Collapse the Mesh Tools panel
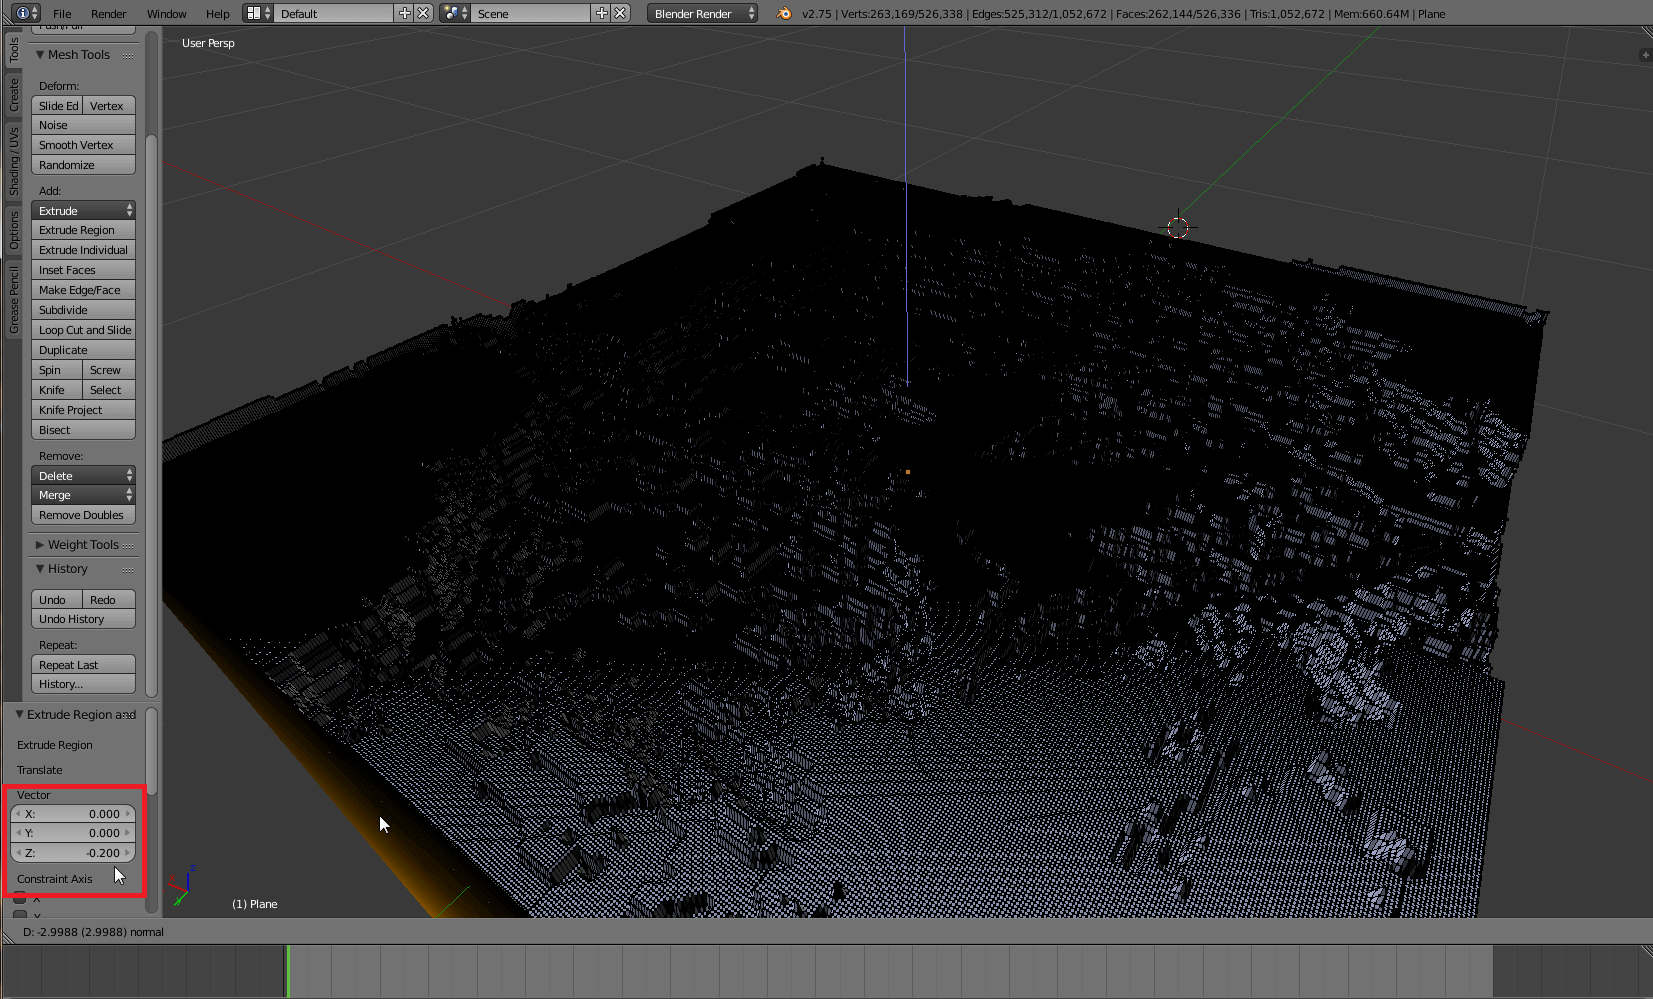Screen dimensions: 1653x999 coord(40,55)
